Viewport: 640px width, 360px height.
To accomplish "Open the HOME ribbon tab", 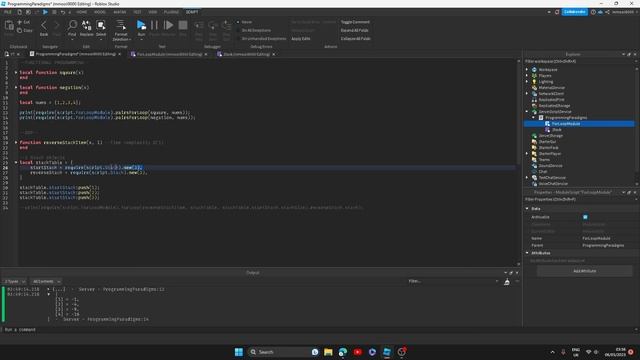I will coord(82,12).
